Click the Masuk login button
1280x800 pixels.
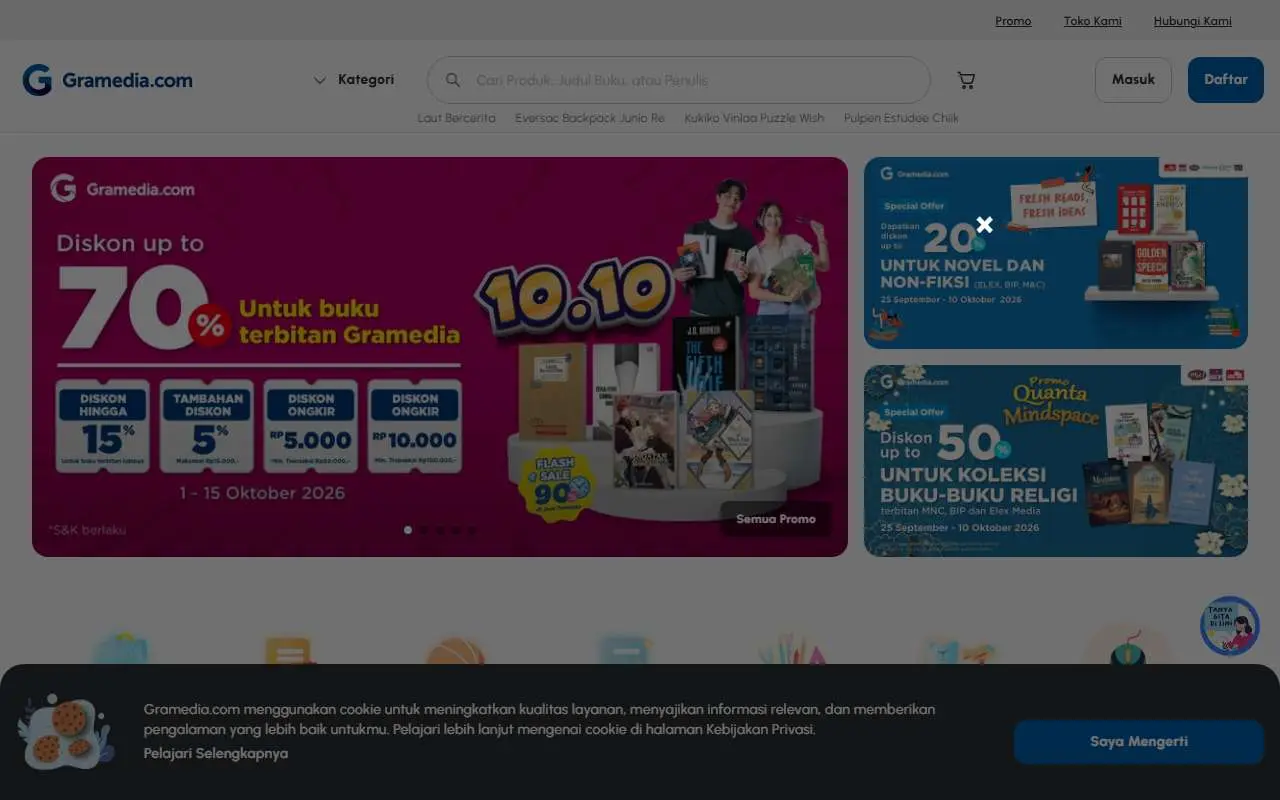(x=1133, y=80)
